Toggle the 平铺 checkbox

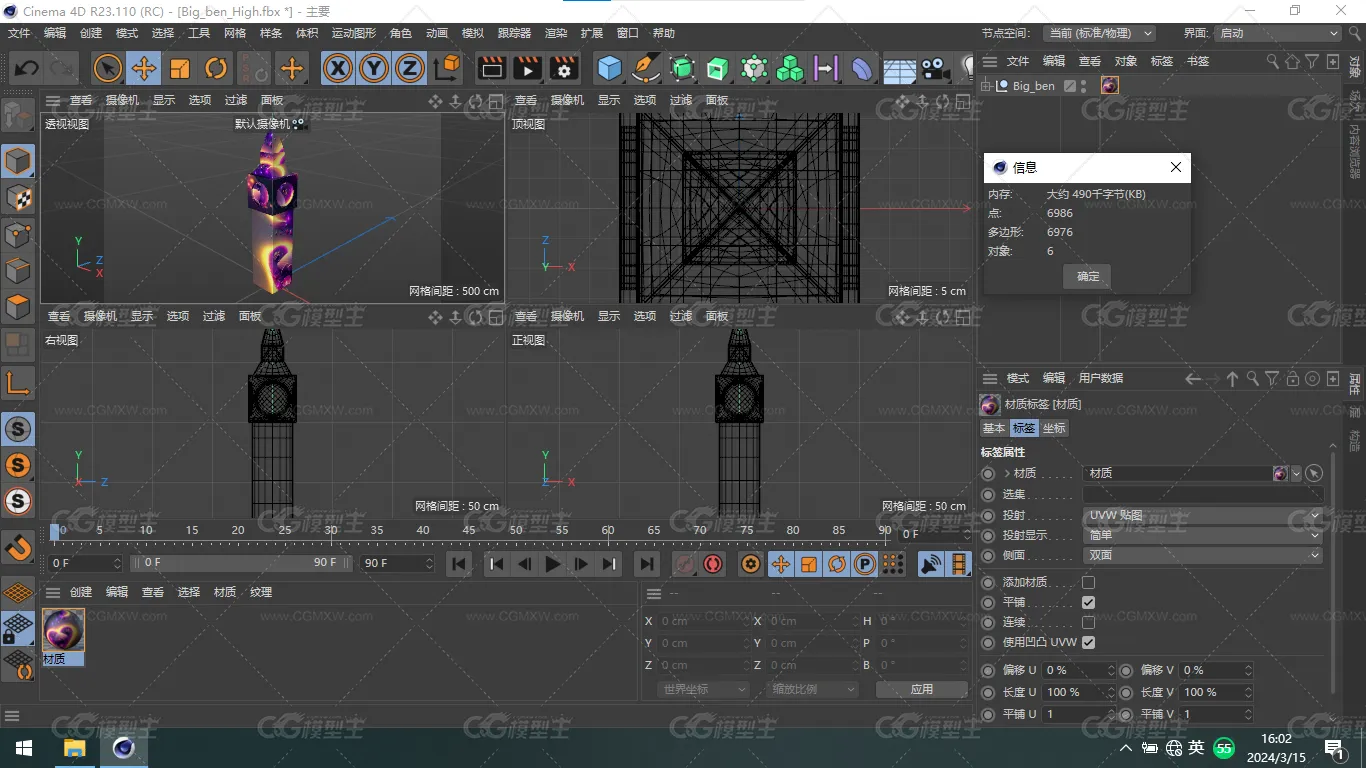click(x=1088, y=602)
